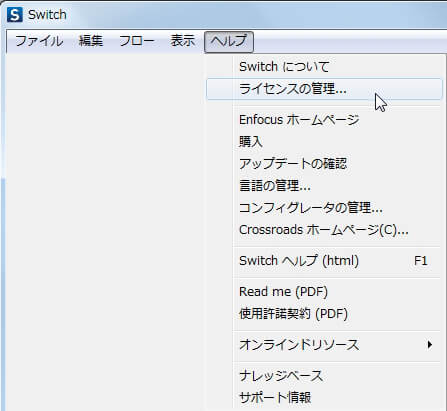The height and width of the screenshot is (411, 447).
Task: Expand the オンラインドリソース submenu
Action: click(324, 345)
